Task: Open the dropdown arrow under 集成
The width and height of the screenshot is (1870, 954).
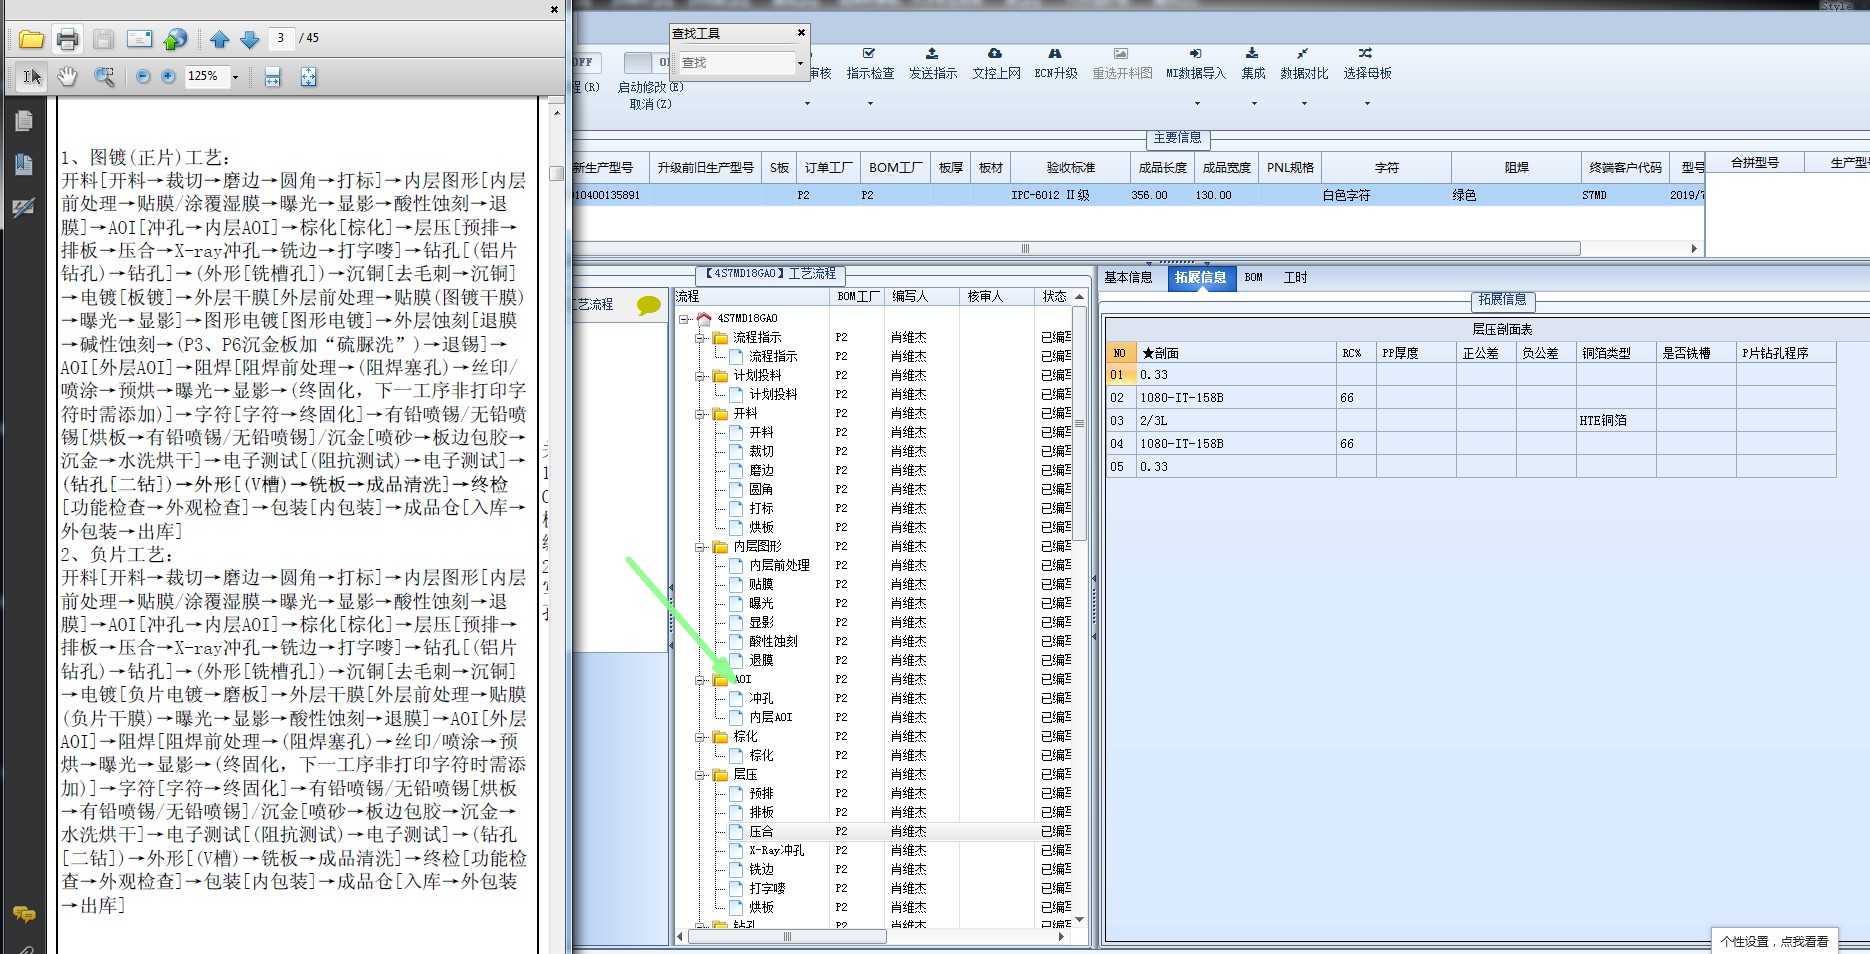Action: coord(1254,103)
